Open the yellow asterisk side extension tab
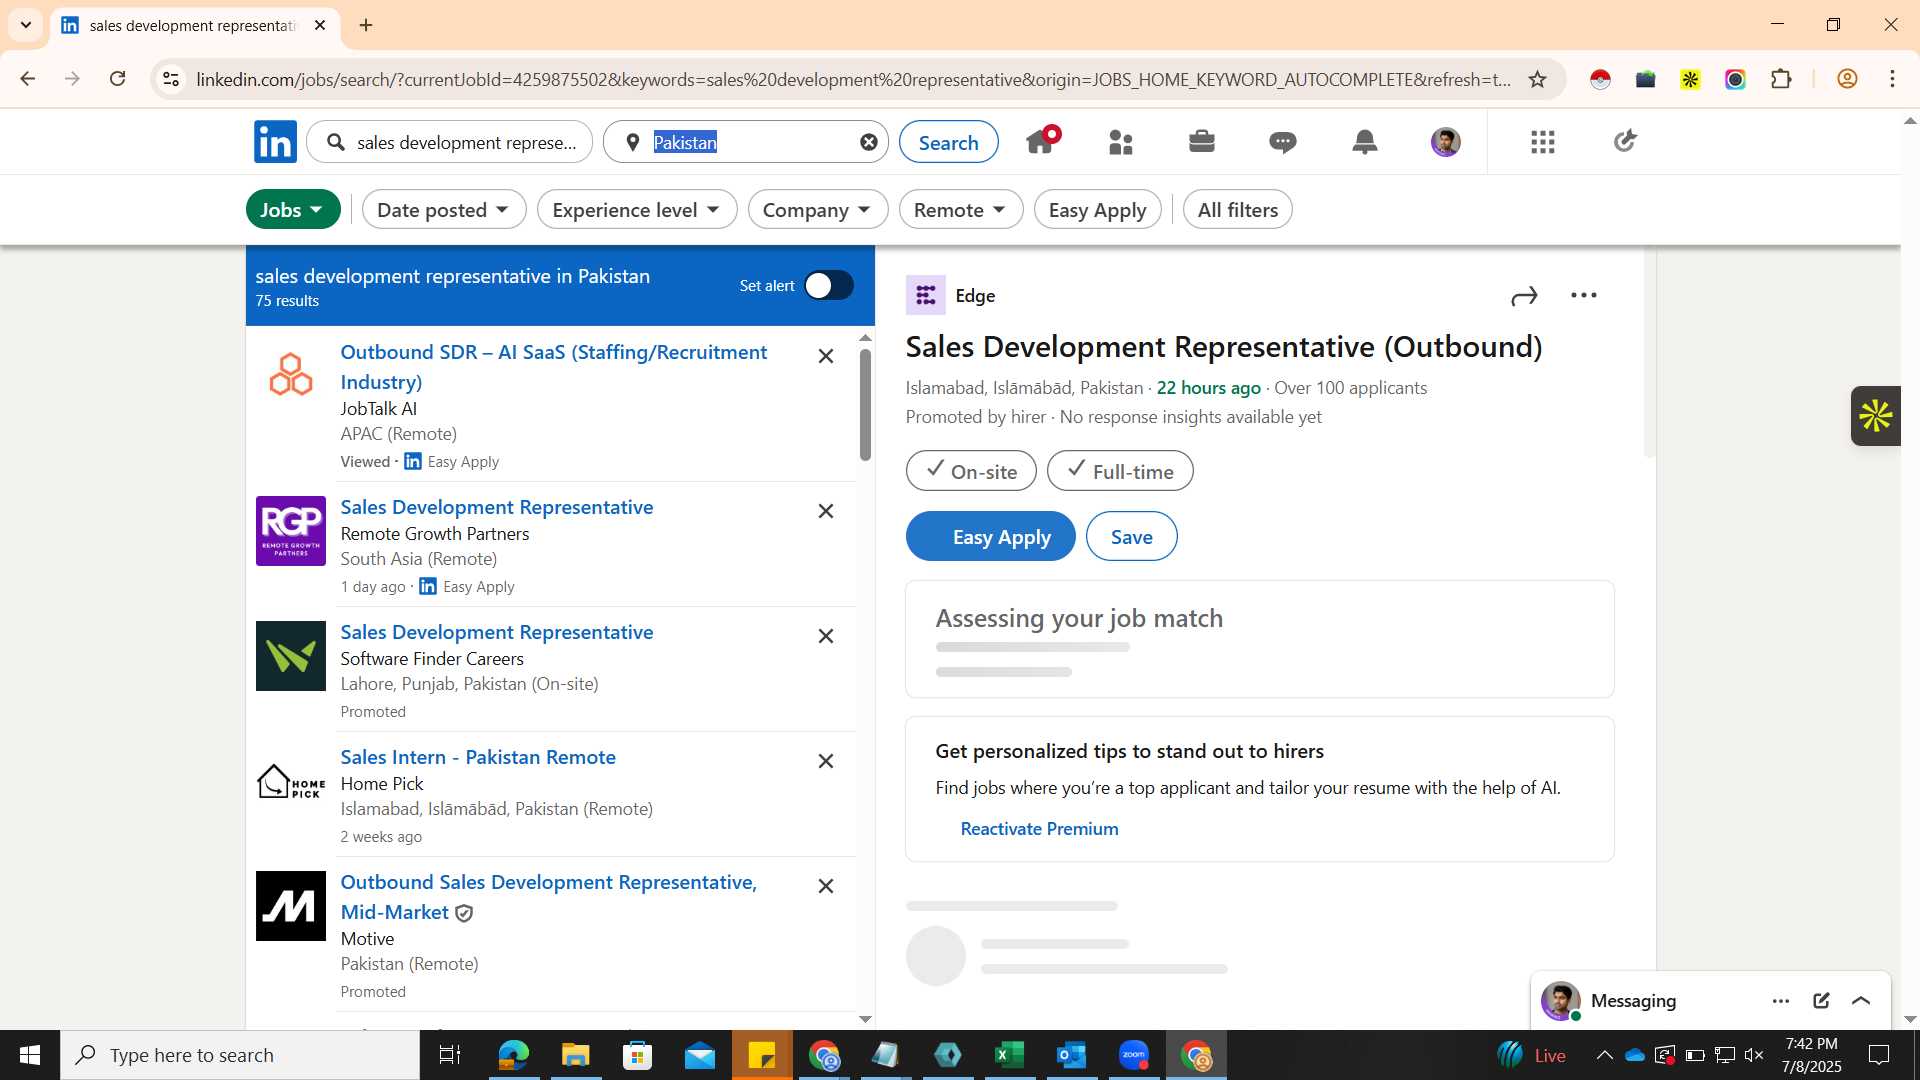 [1876, 416]
